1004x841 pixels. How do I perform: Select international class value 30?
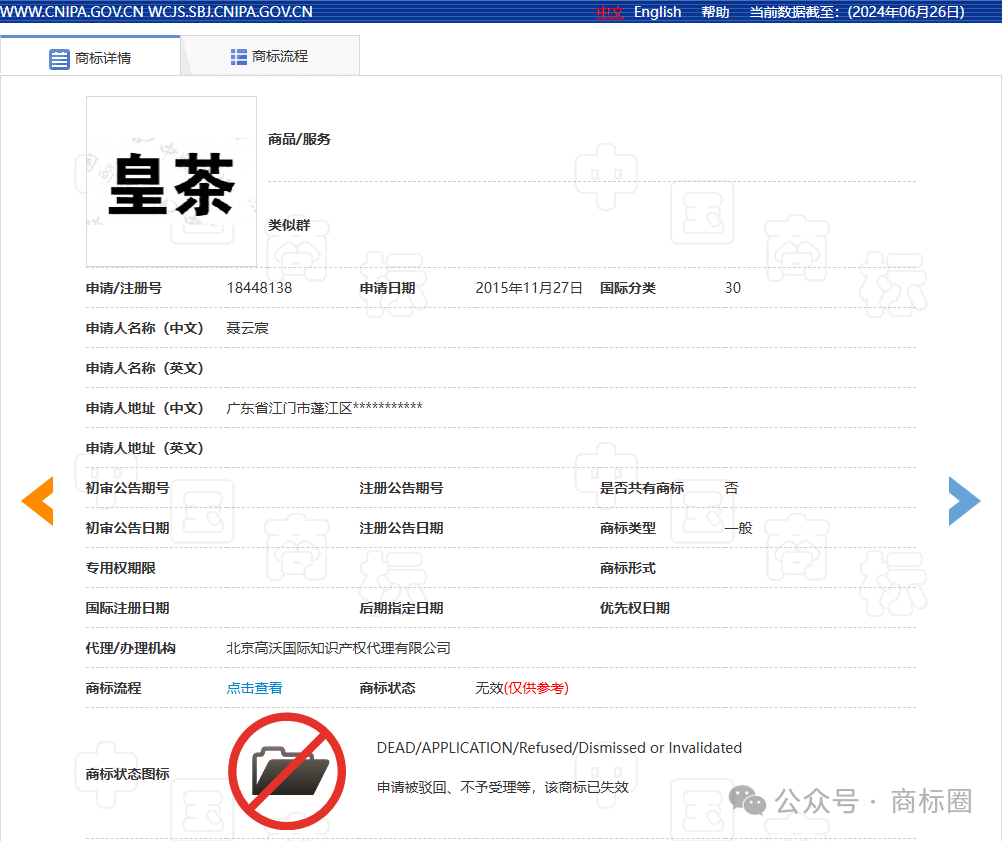pos(733,288)
